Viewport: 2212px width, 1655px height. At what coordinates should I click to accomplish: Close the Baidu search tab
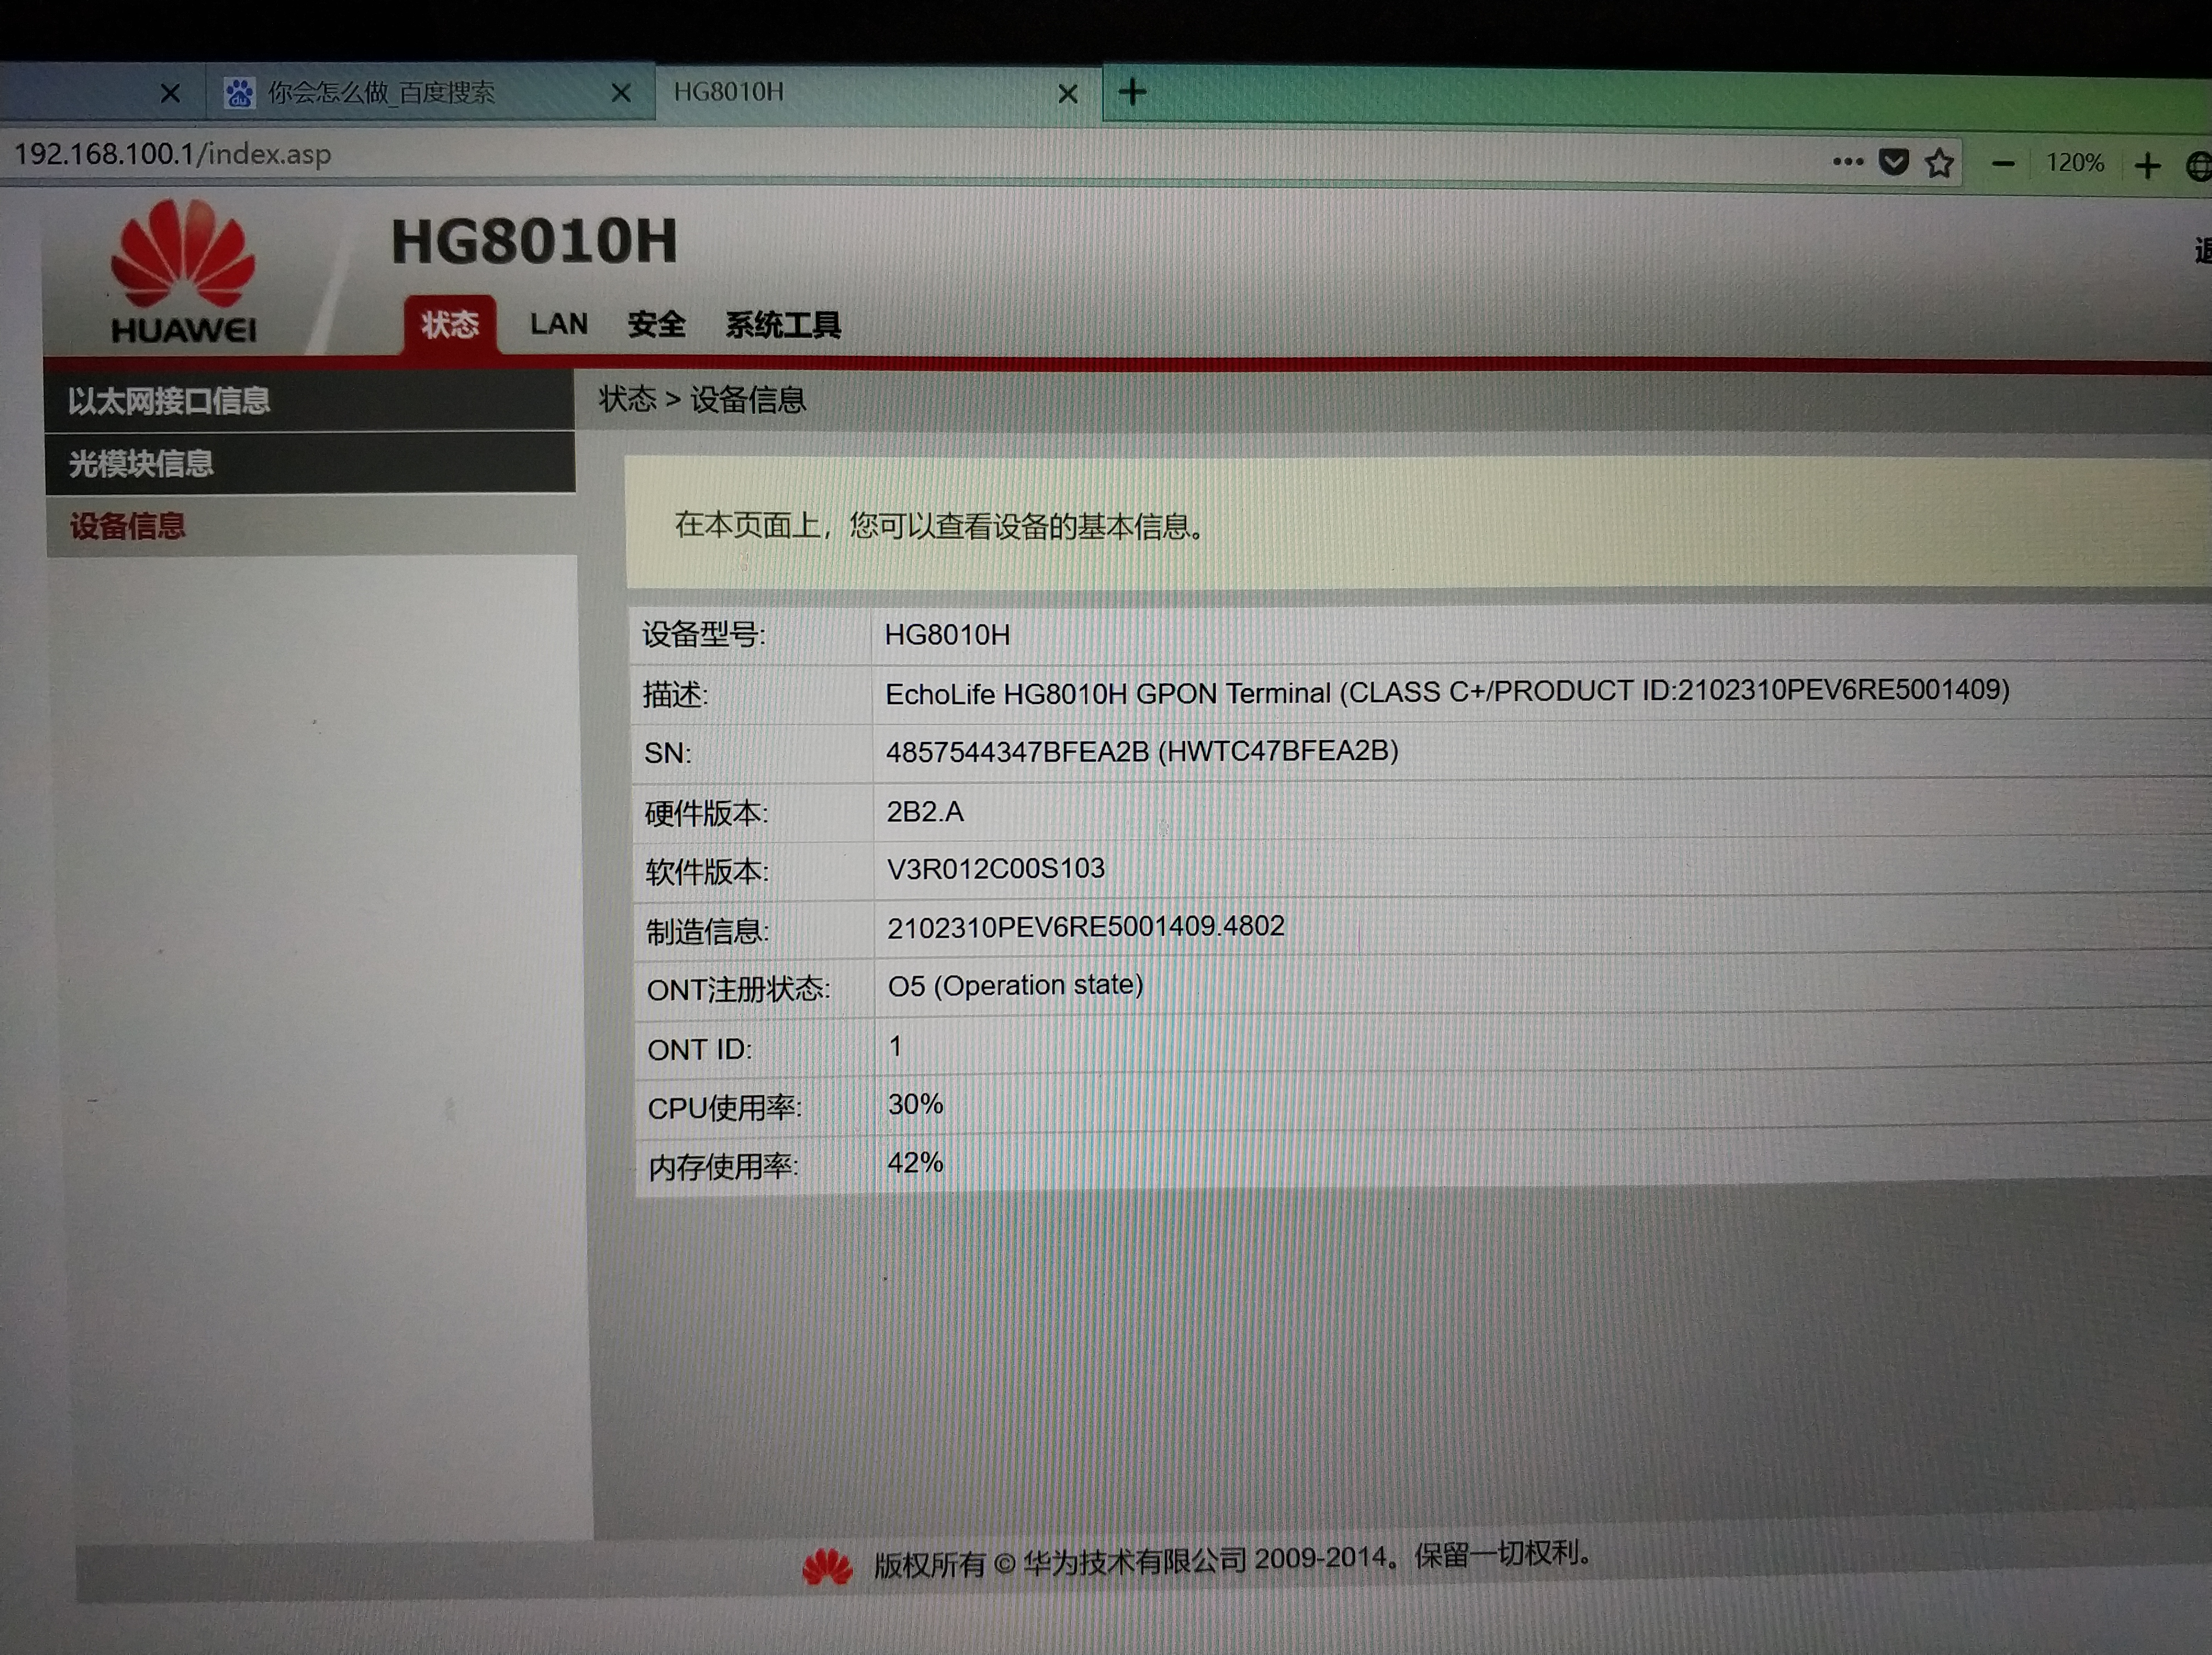pos(620,93)
